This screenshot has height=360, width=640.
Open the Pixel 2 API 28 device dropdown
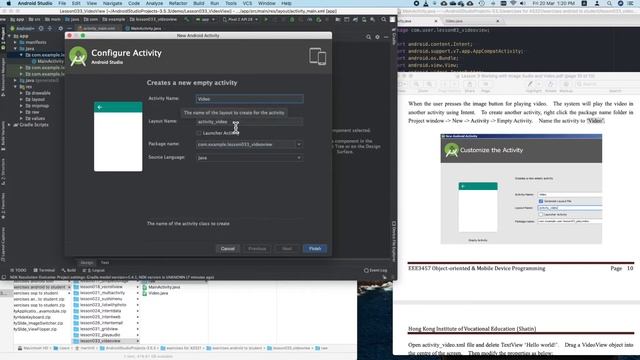240,19
